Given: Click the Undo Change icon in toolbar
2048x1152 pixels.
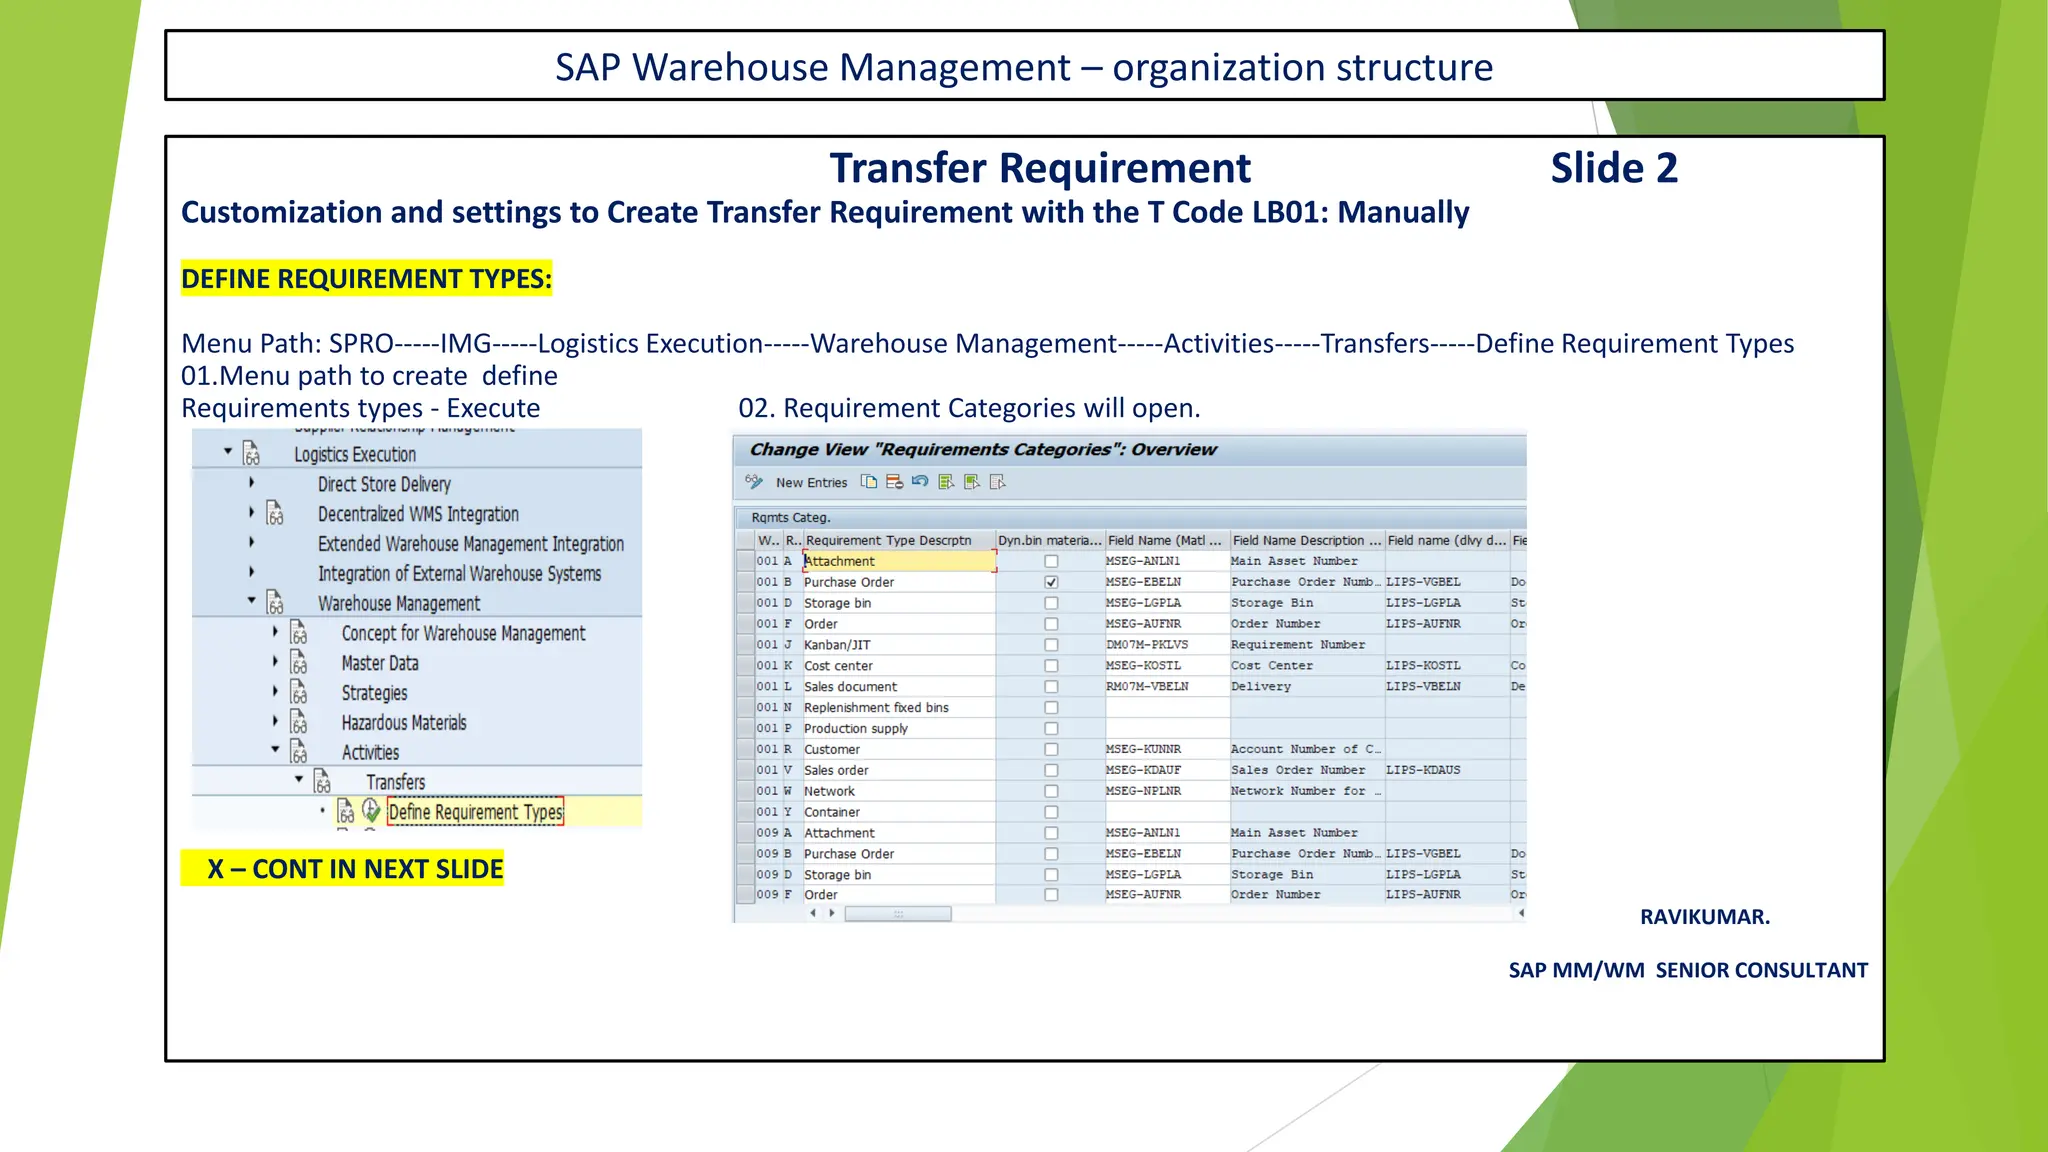Looking at the screenshot, I should tap(920, 482).
